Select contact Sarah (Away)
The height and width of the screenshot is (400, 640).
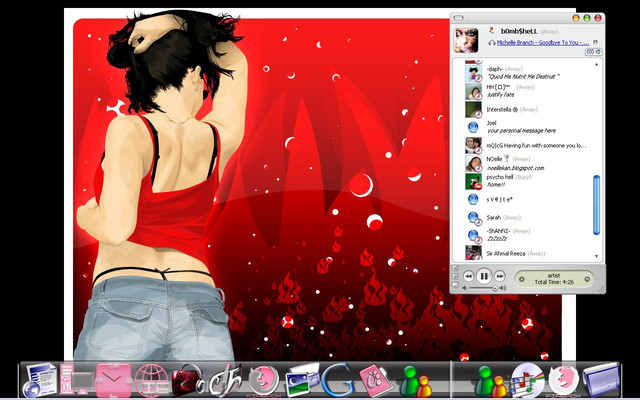[x=527, y=218]
